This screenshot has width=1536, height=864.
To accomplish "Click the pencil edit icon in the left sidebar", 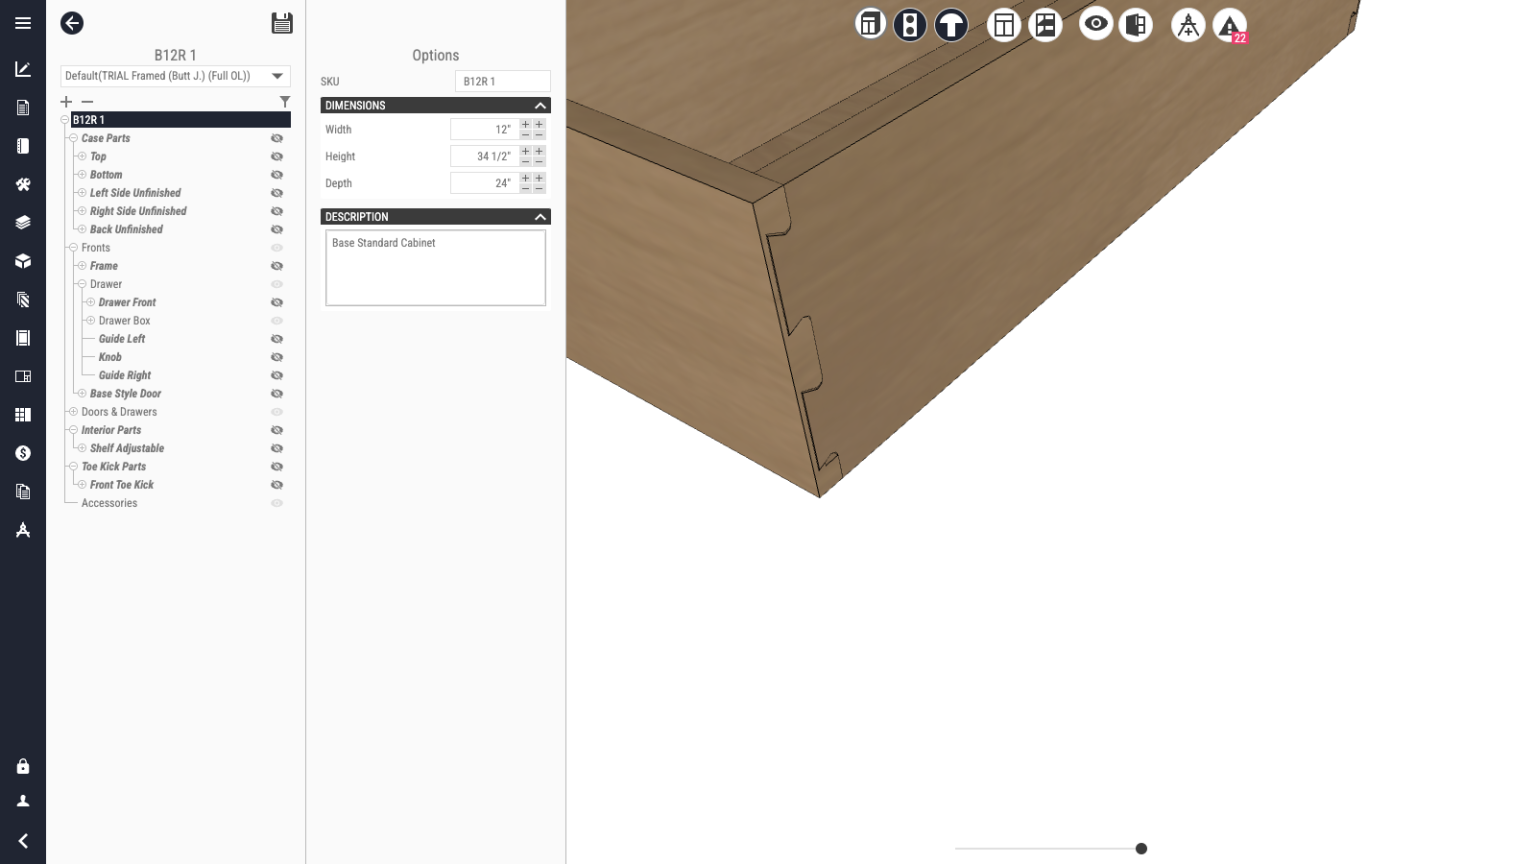I will click(x=22, y=68).
